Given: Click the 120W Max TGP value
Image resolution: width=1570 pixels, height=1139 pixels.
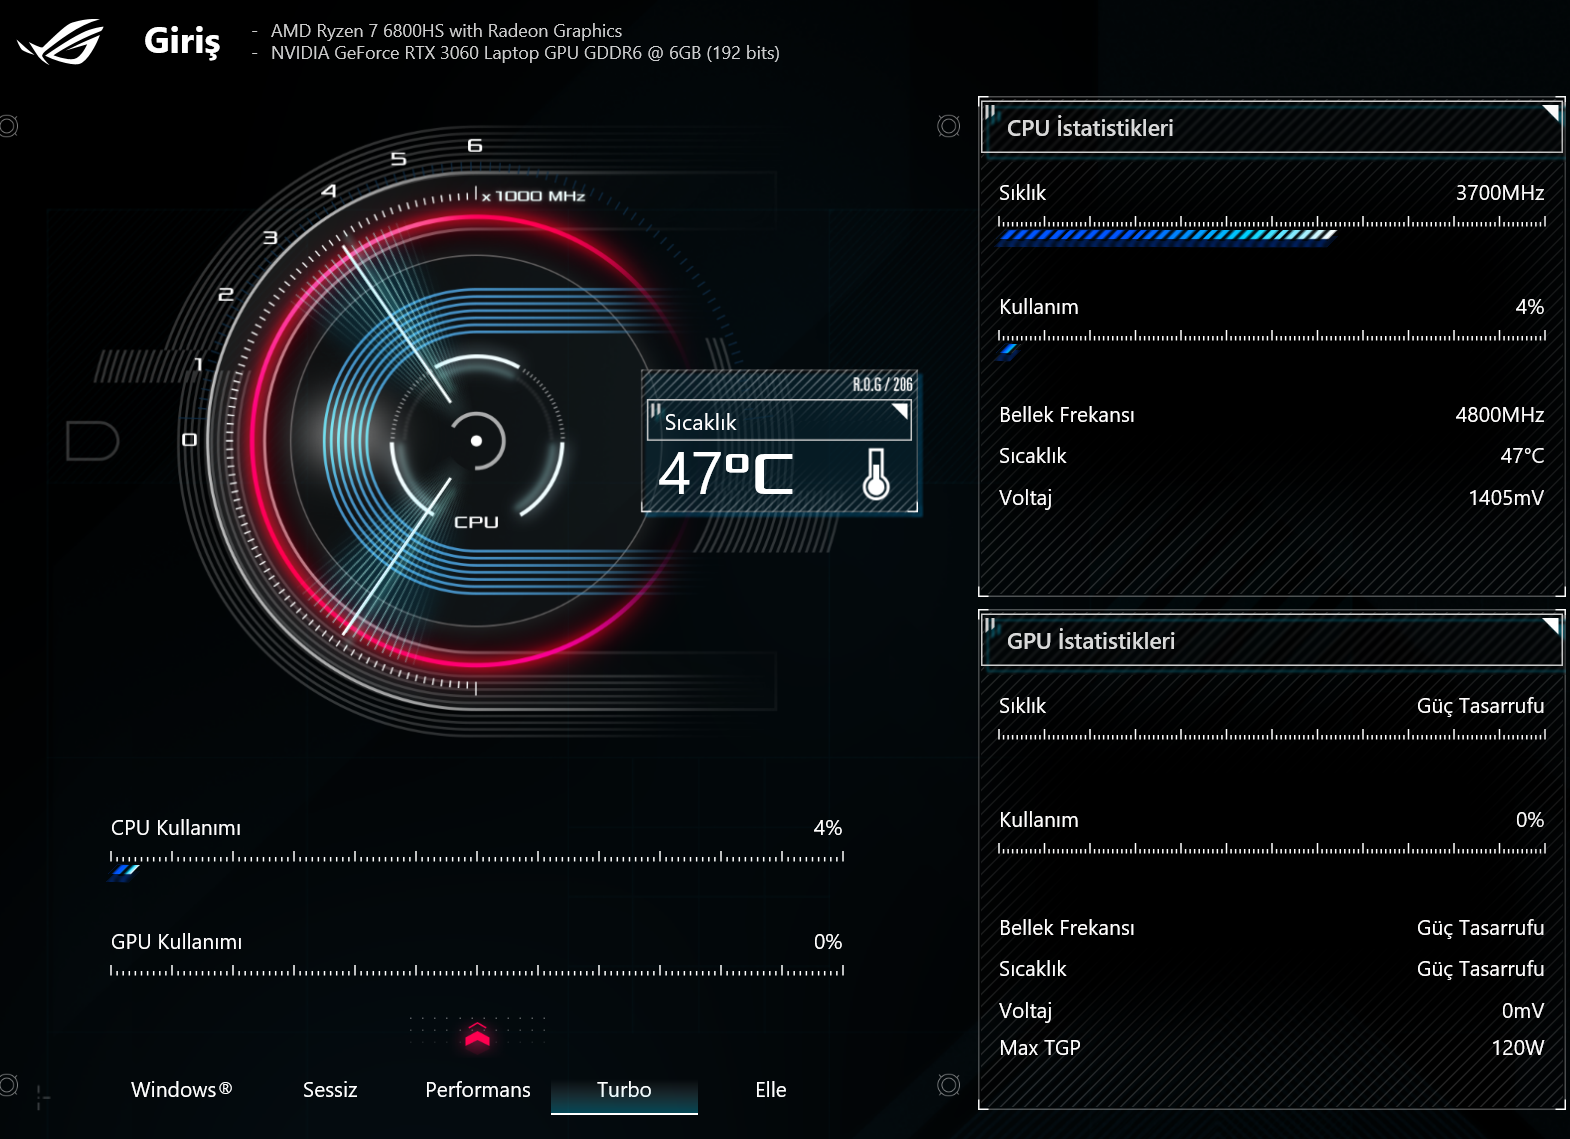Looking at the screenshot, I should (x=1518, y=1048).
